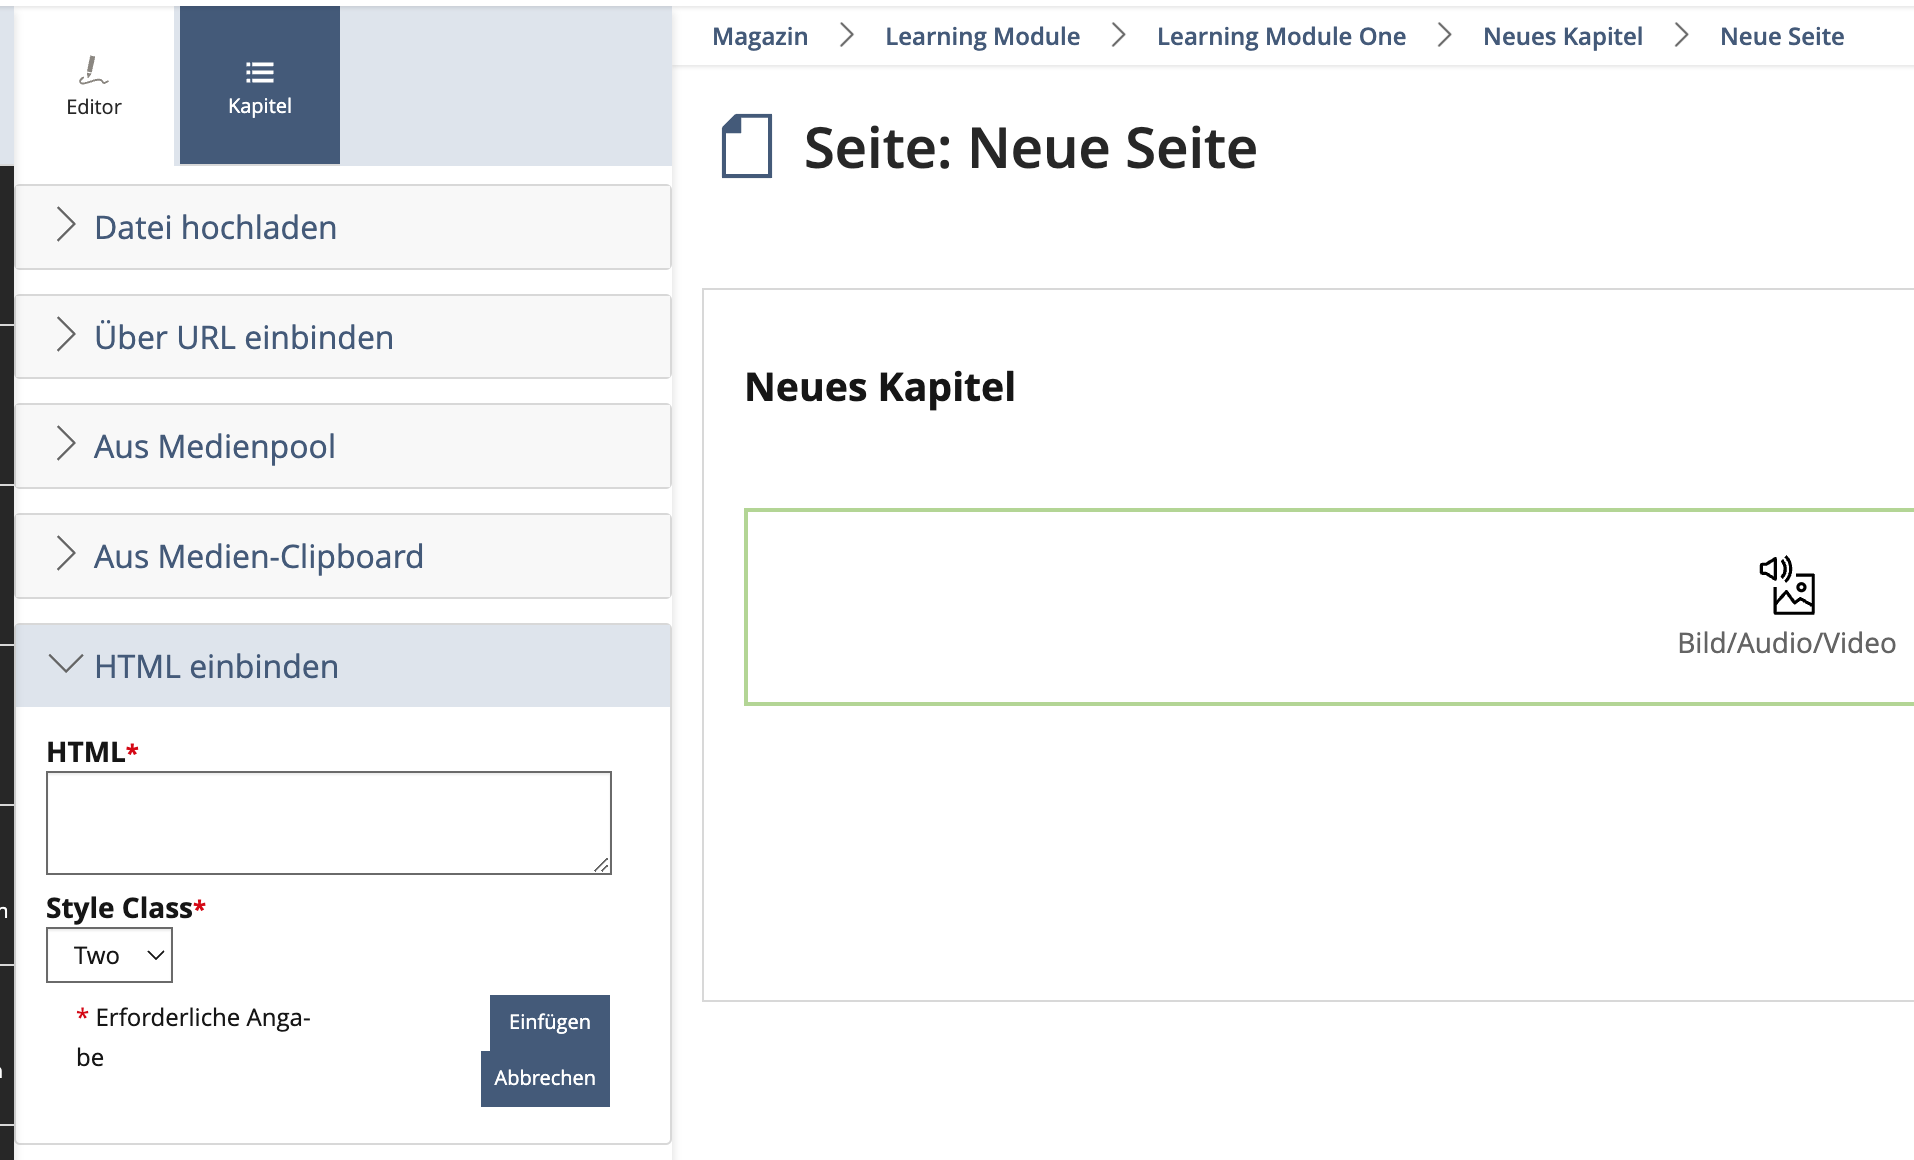Viewport: 1914px width, 1160px height.
Task: Click the Bild/Audio/Video media icon
Action: [1787, 586]
